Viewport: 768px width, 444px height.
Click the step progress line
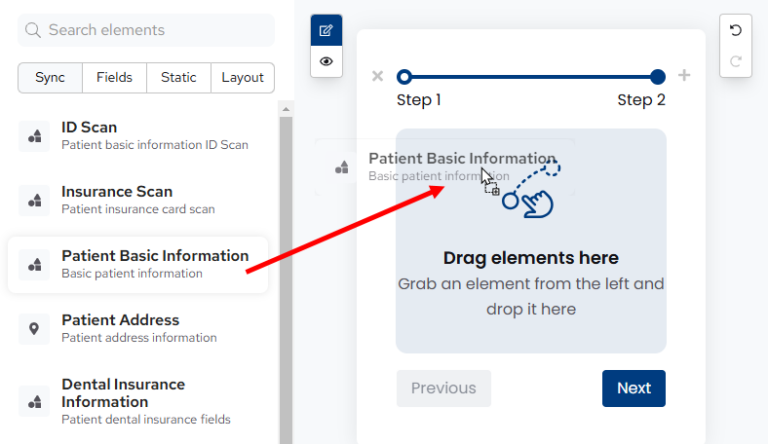(x=531, y=76)
